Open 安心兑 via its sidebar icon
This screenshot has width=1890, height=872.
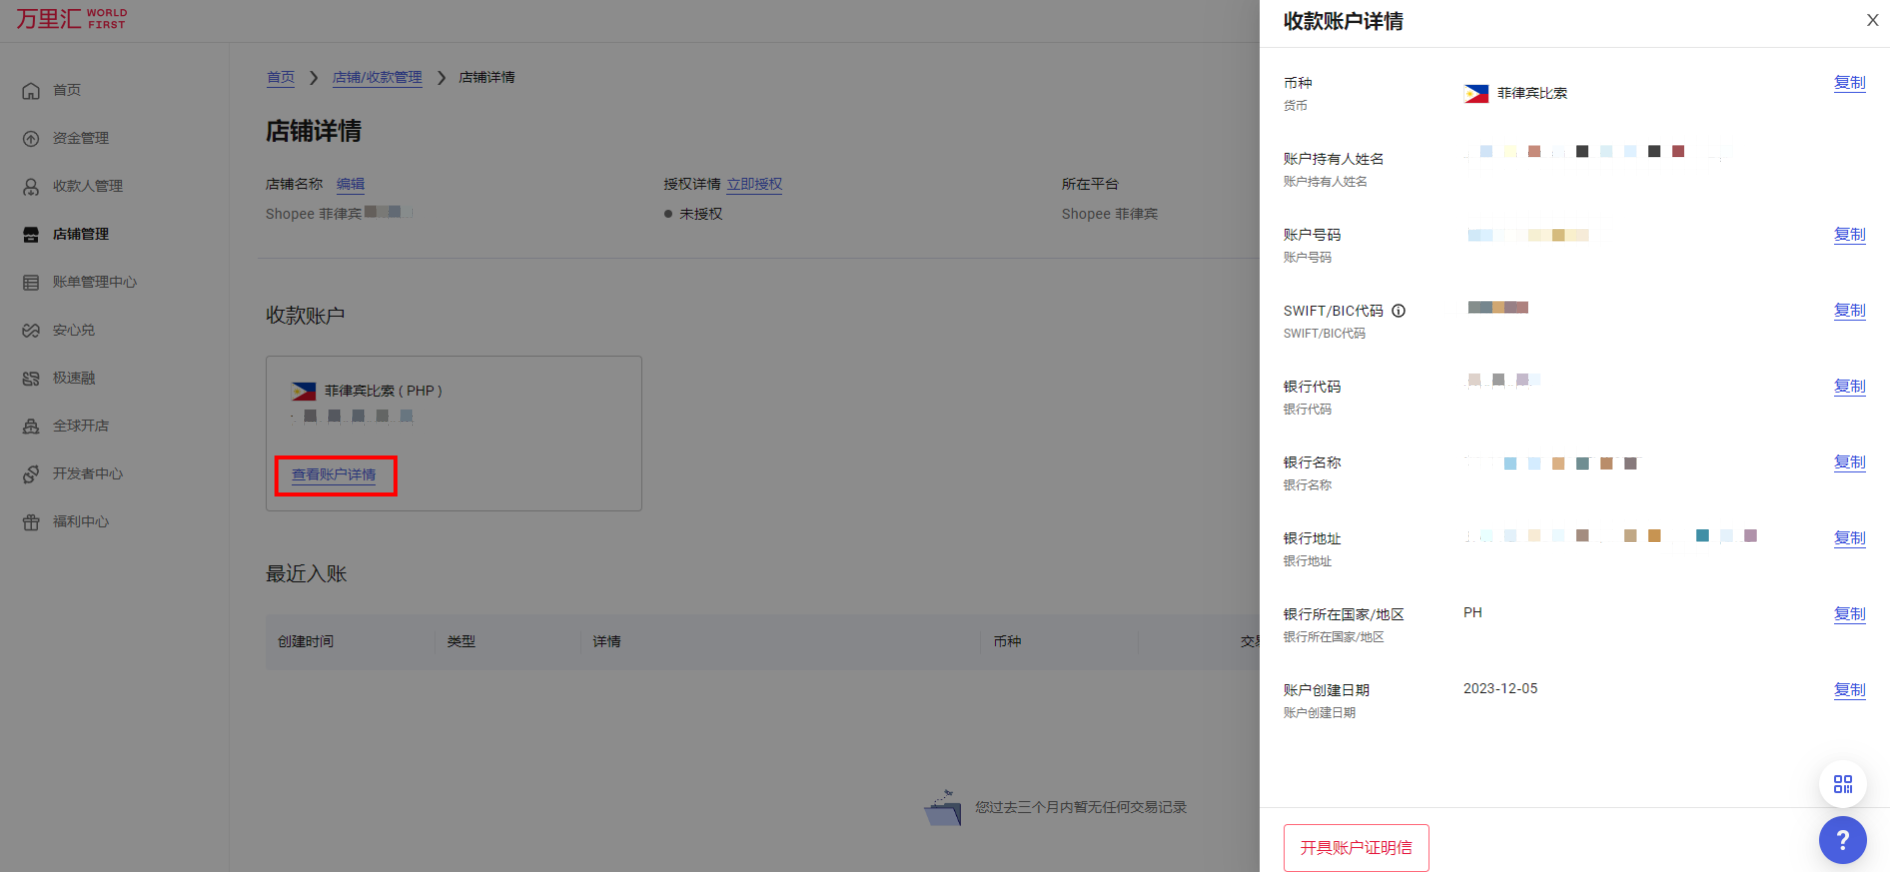(x=31, y=330)
